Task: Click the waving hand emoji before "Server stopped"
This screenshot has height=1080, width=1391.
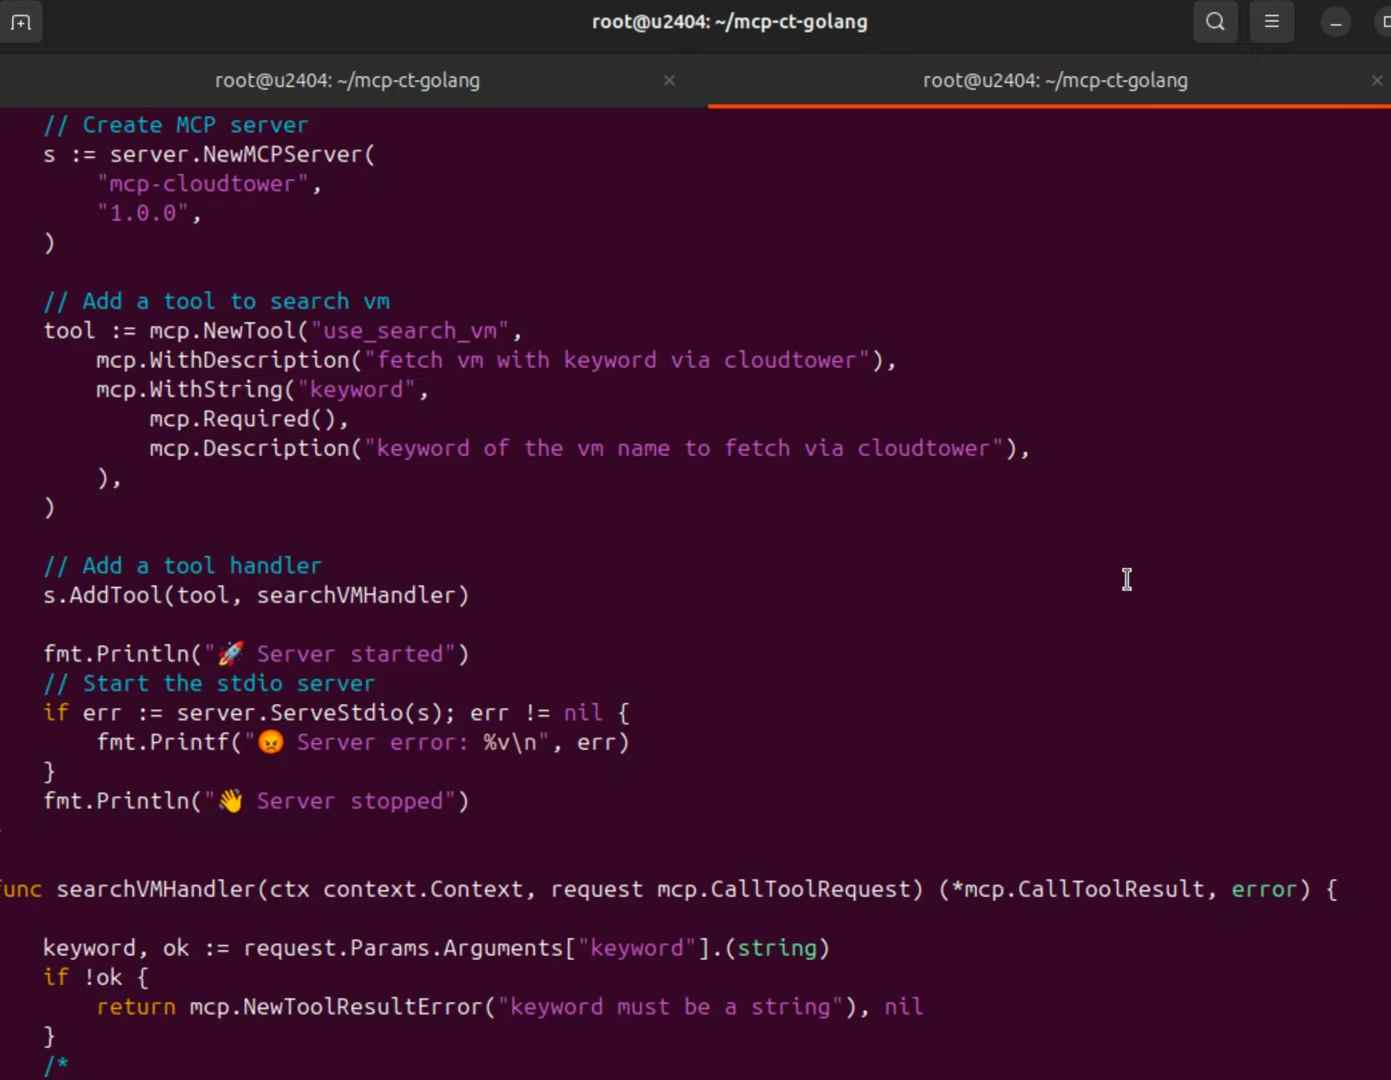Action: point(231,801)
